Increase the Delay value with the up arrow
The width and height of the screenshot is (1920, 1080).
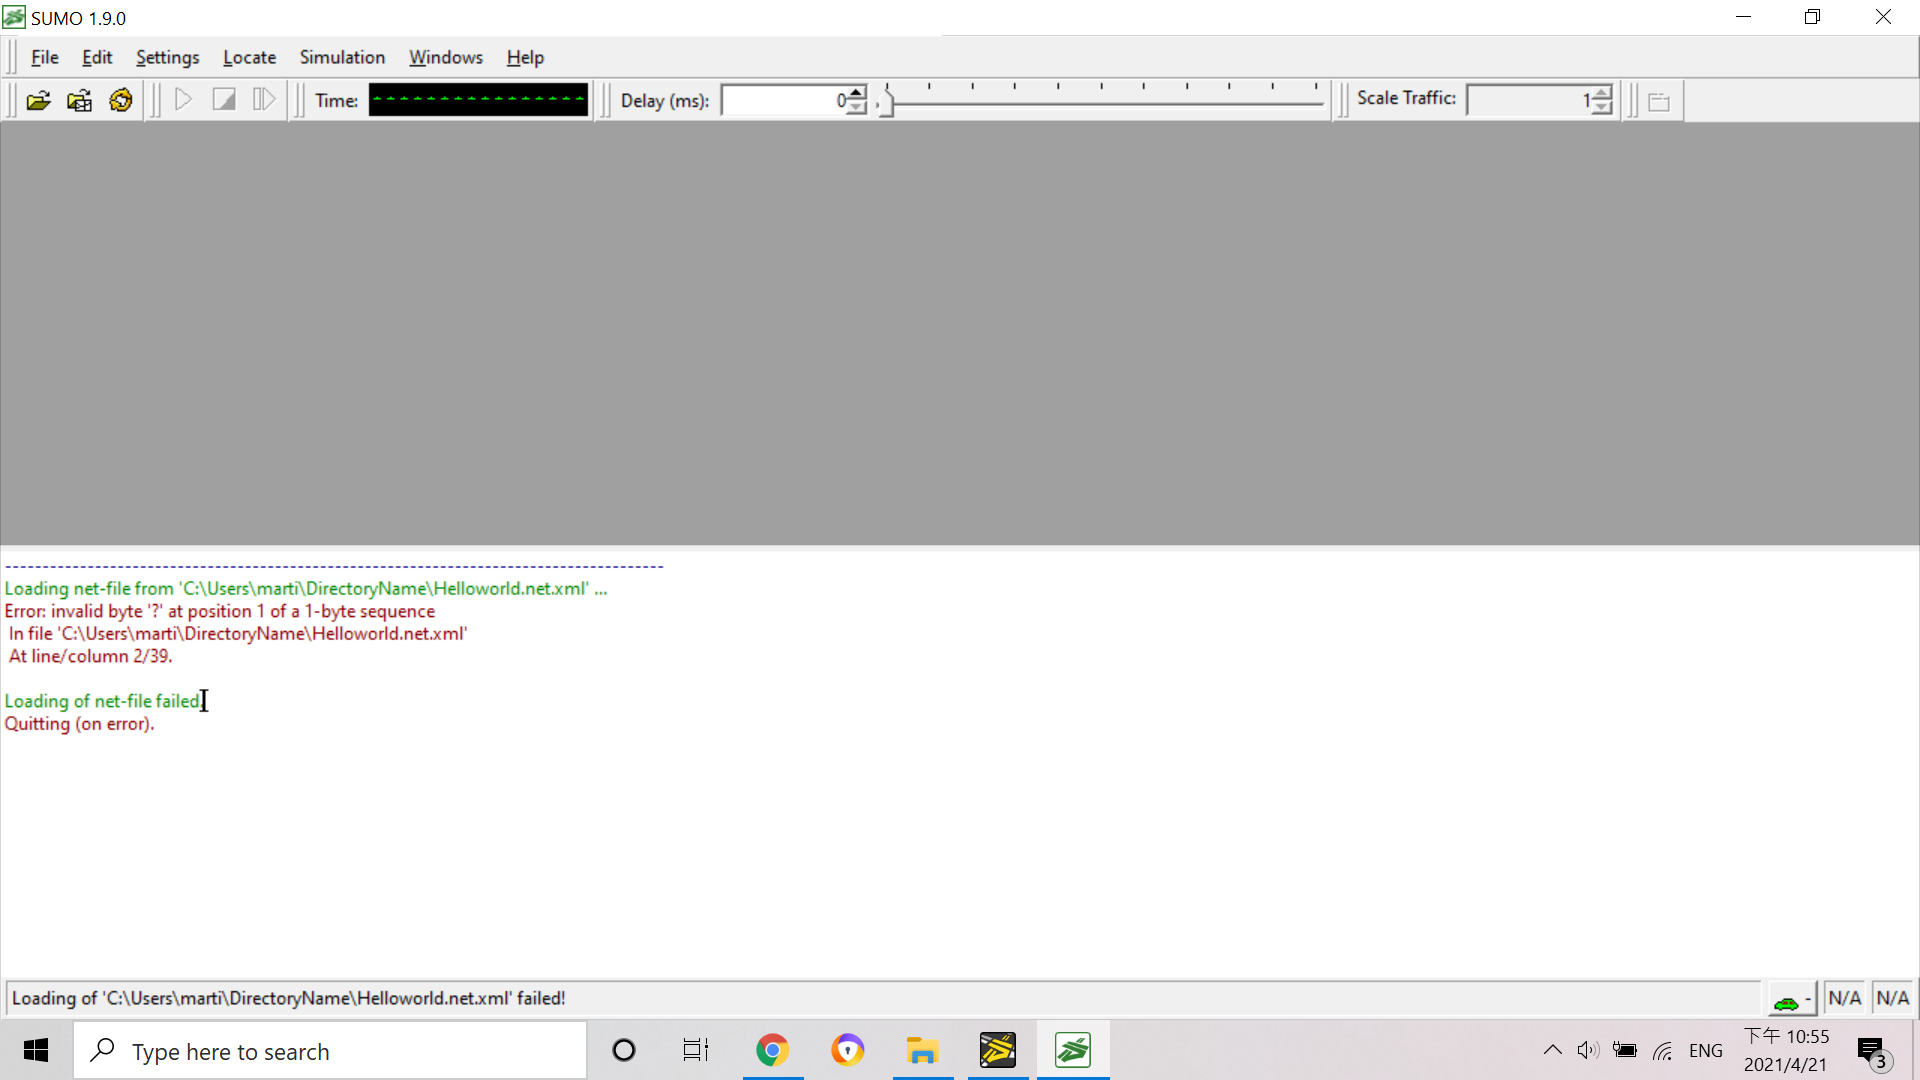[857, 93]
